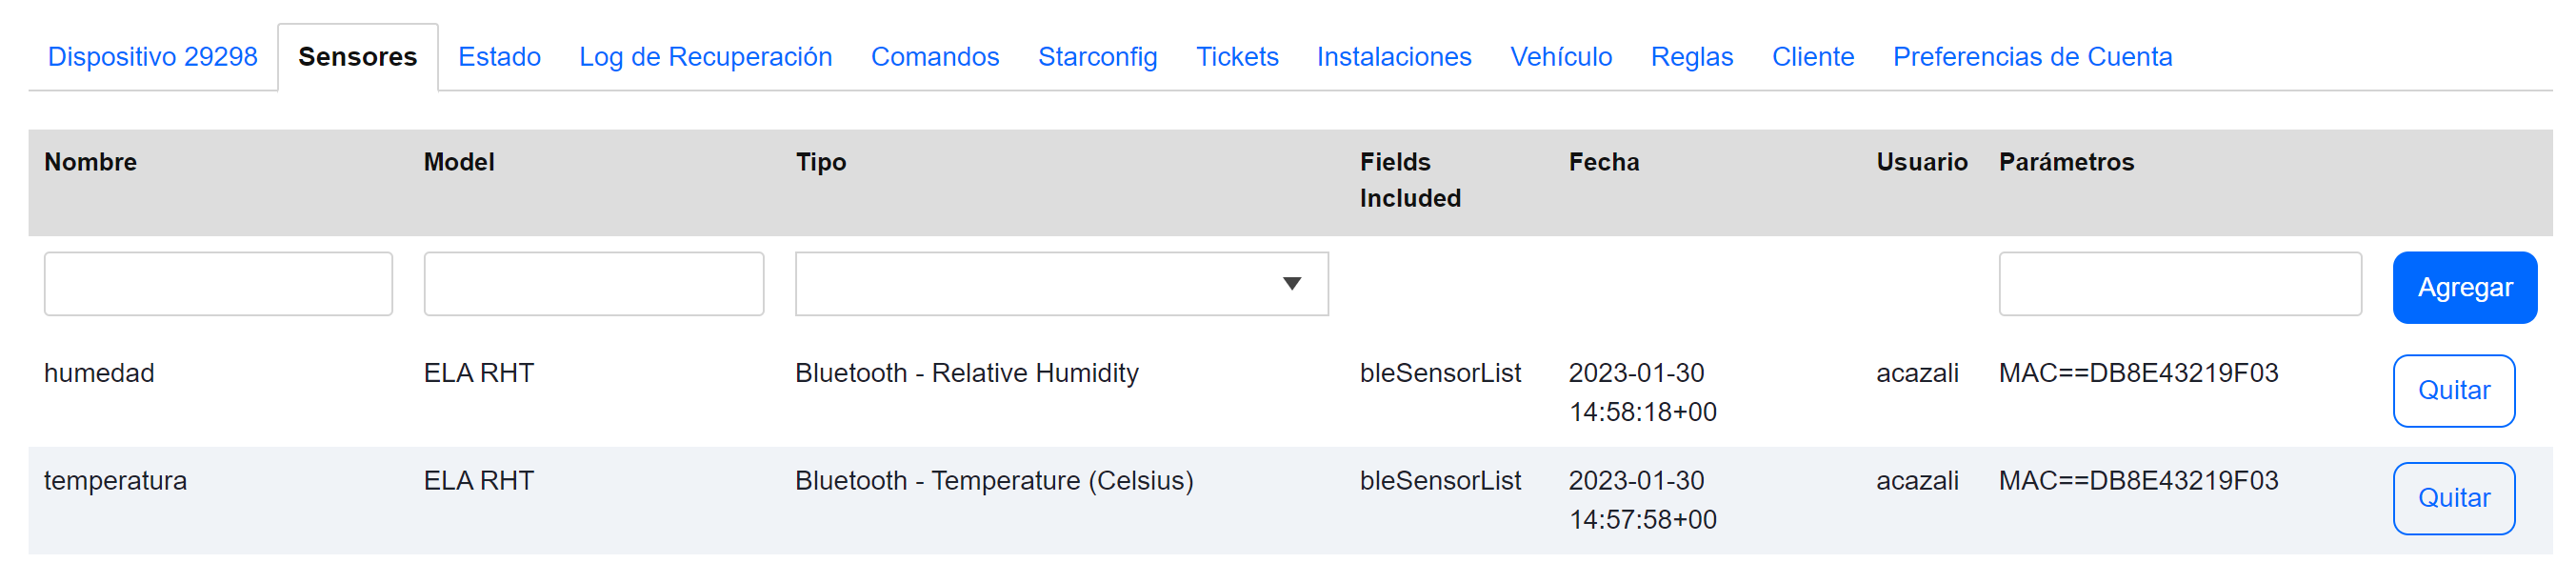Click the Parámetros input field

tap(2179, 284)
